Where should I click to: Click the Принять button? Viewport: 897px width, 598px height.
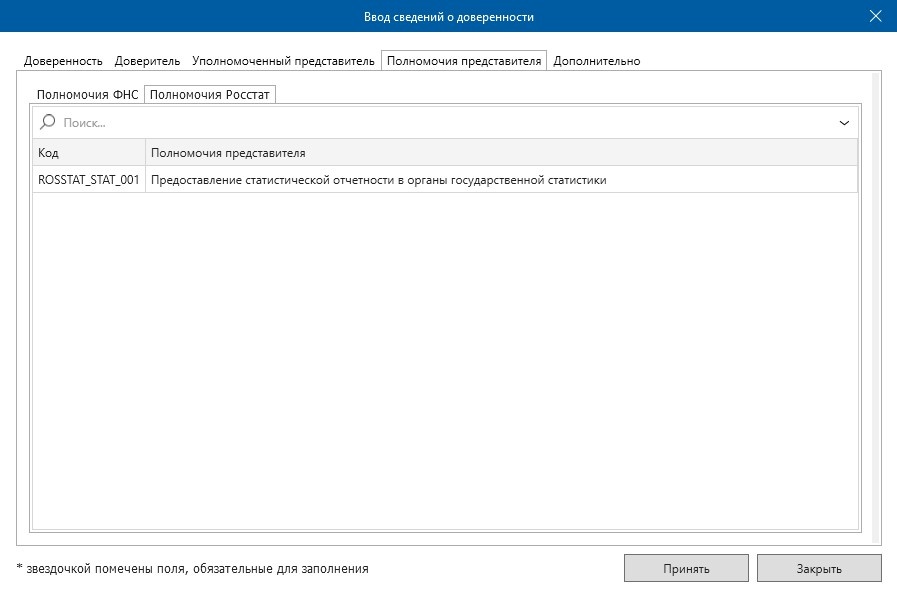point(686,568)
